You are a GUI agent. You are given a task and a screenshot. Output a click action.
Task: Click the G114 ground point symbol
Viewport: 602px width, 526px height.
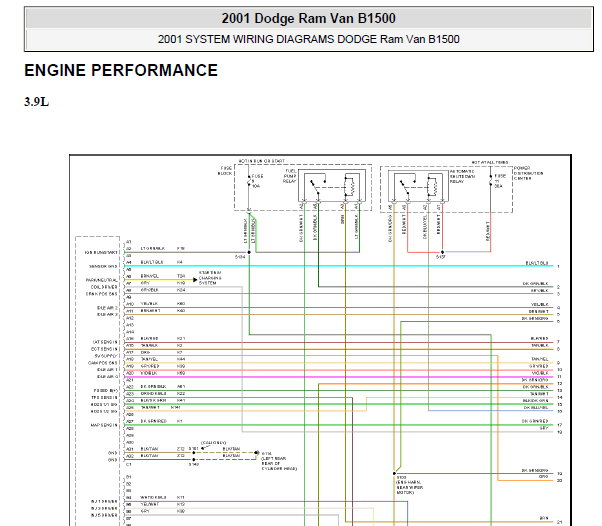pyautogui.click(x=257, y=453)
